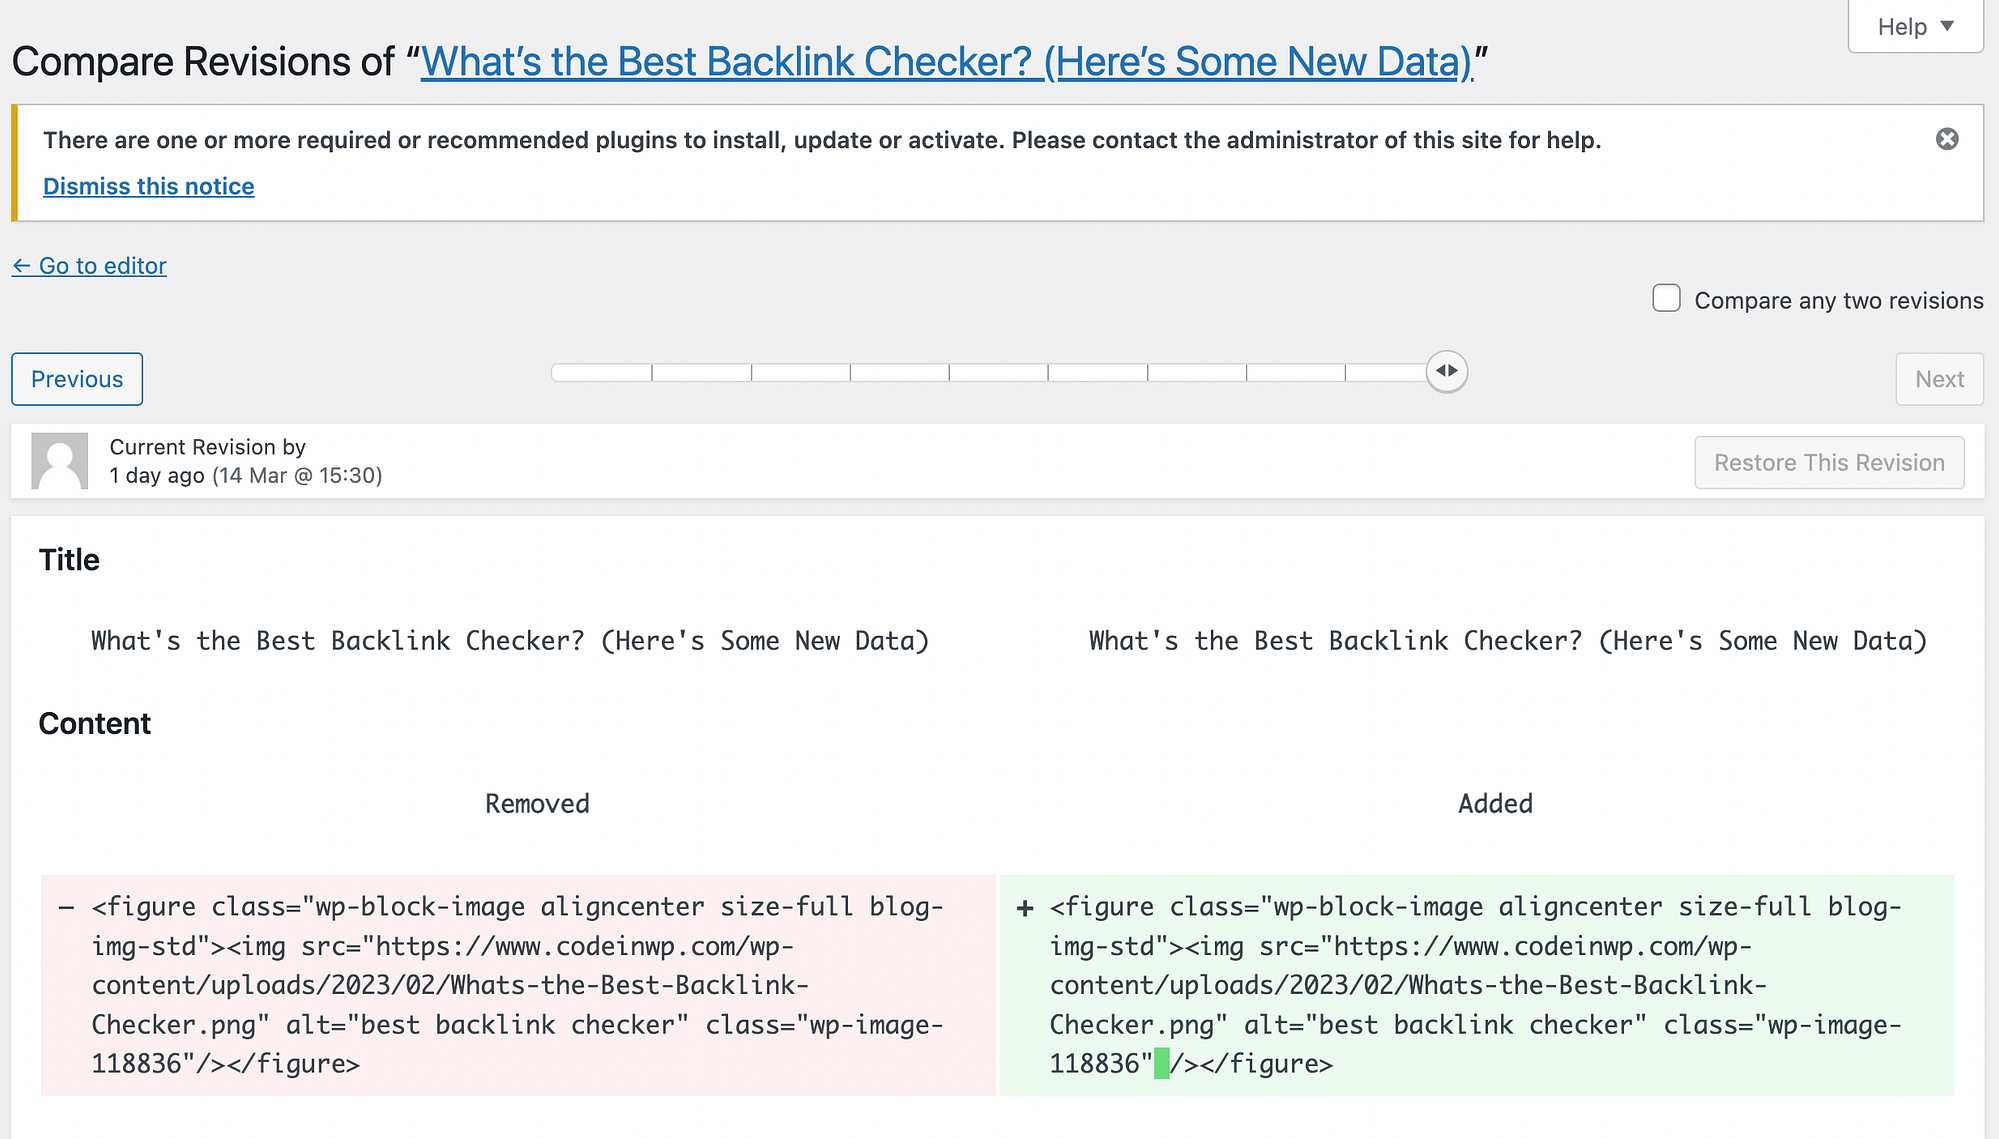Click the revision timestamp text
Image resolution: width=1999 pixels, height=1139 pixels.
click(x=247, y=476)
